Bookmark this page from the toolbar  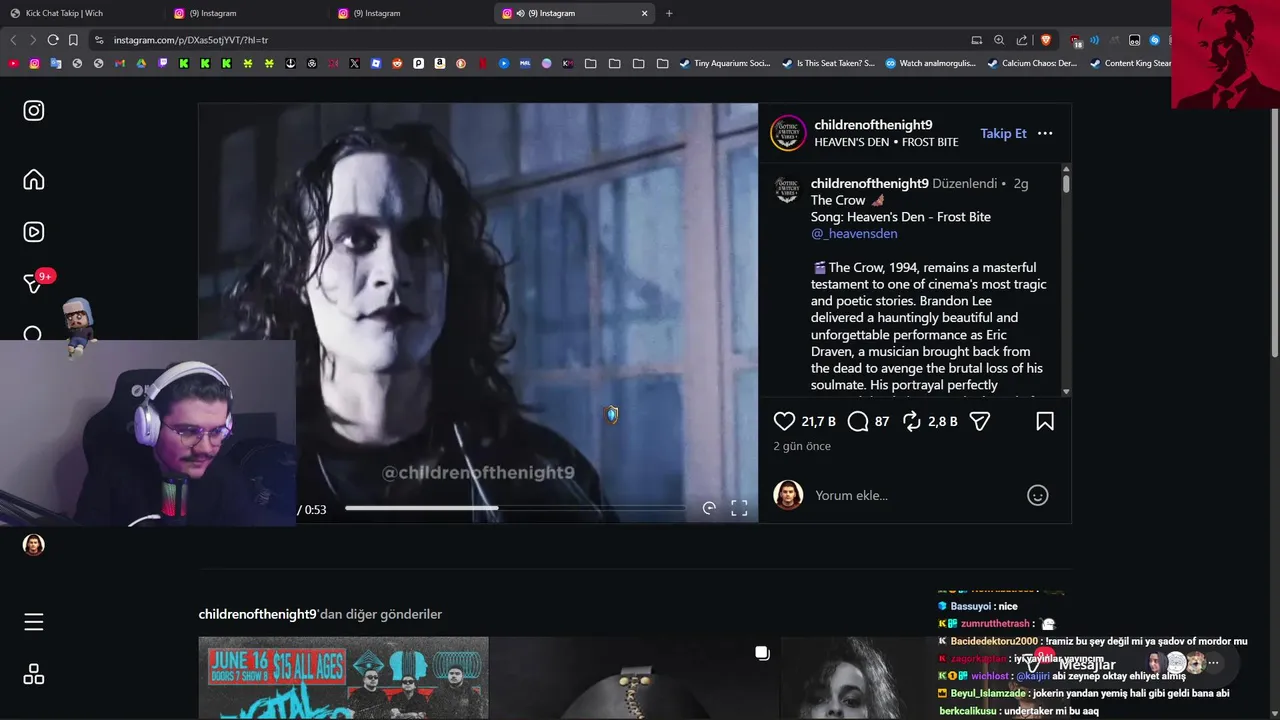[x=73, y=40]
